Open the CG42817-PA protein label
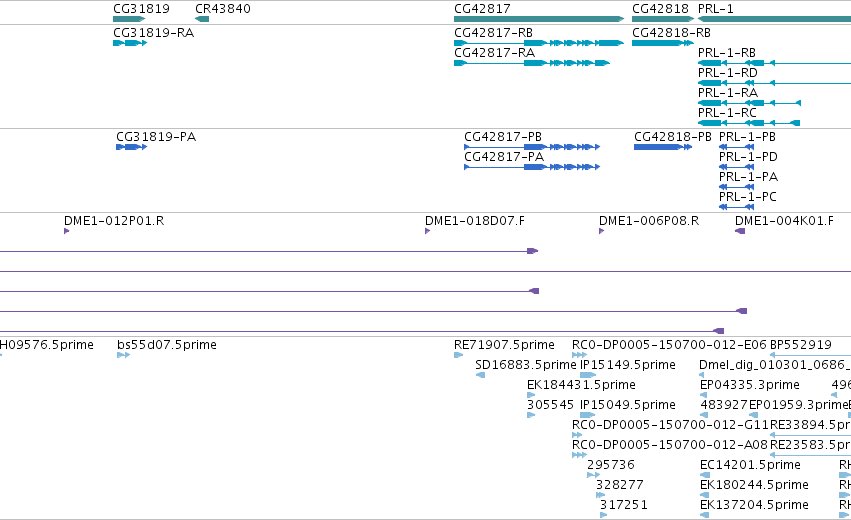 coord(504,157)
